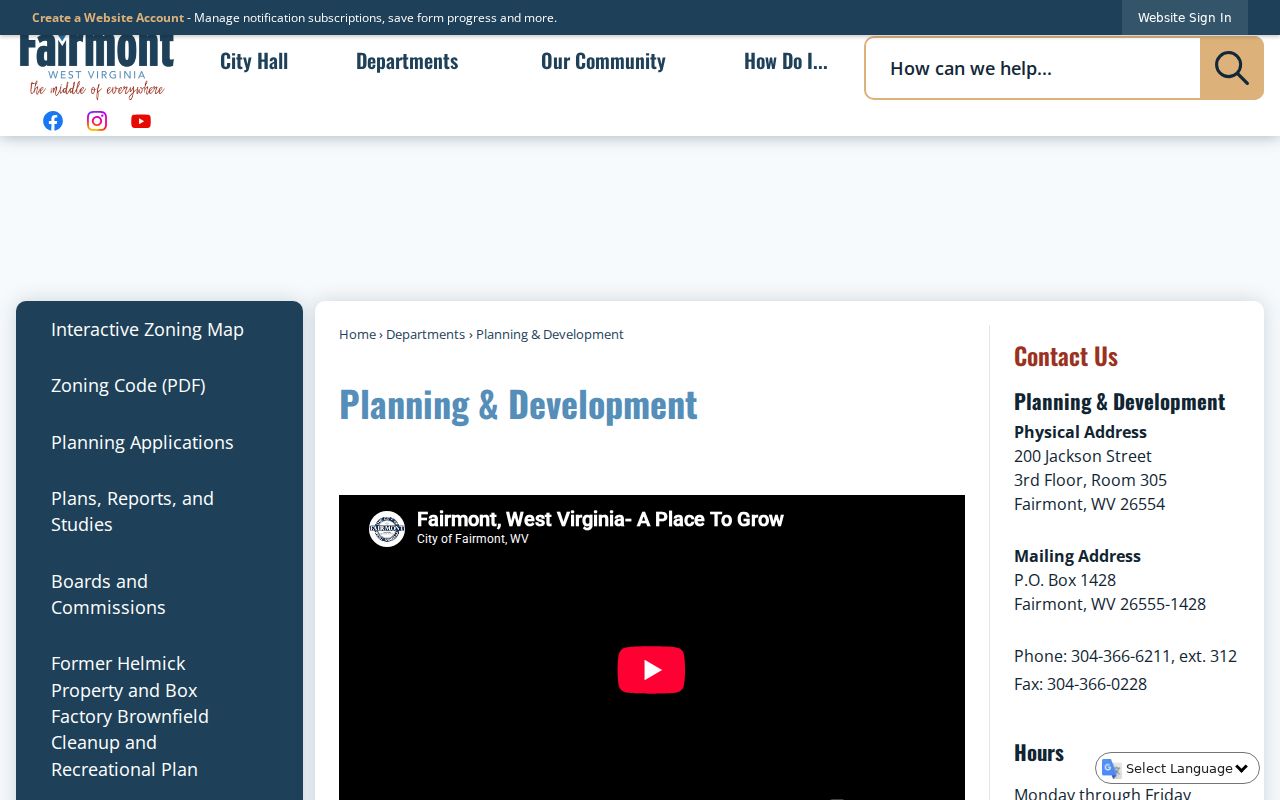Click the Fairmont West Virginia logo
This screenshot has height=800, width=1280.
click(97, 67)
